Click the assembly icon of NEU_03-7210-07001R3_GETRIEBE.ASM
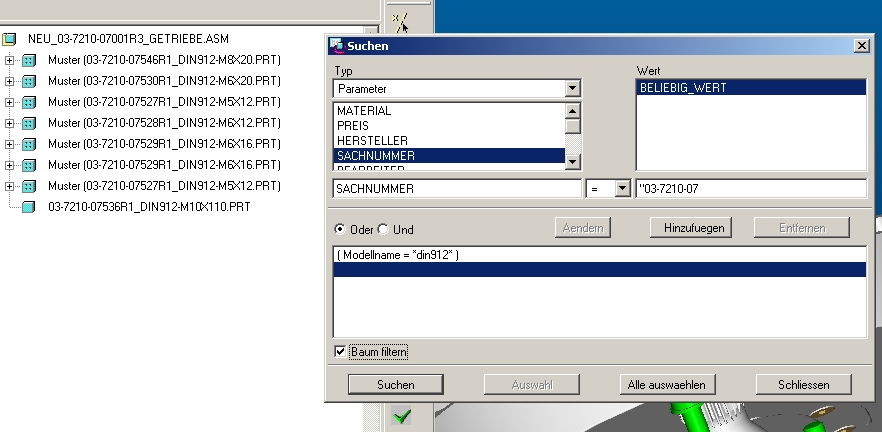This screenshot has height=432, width=882. coord(8,39)
